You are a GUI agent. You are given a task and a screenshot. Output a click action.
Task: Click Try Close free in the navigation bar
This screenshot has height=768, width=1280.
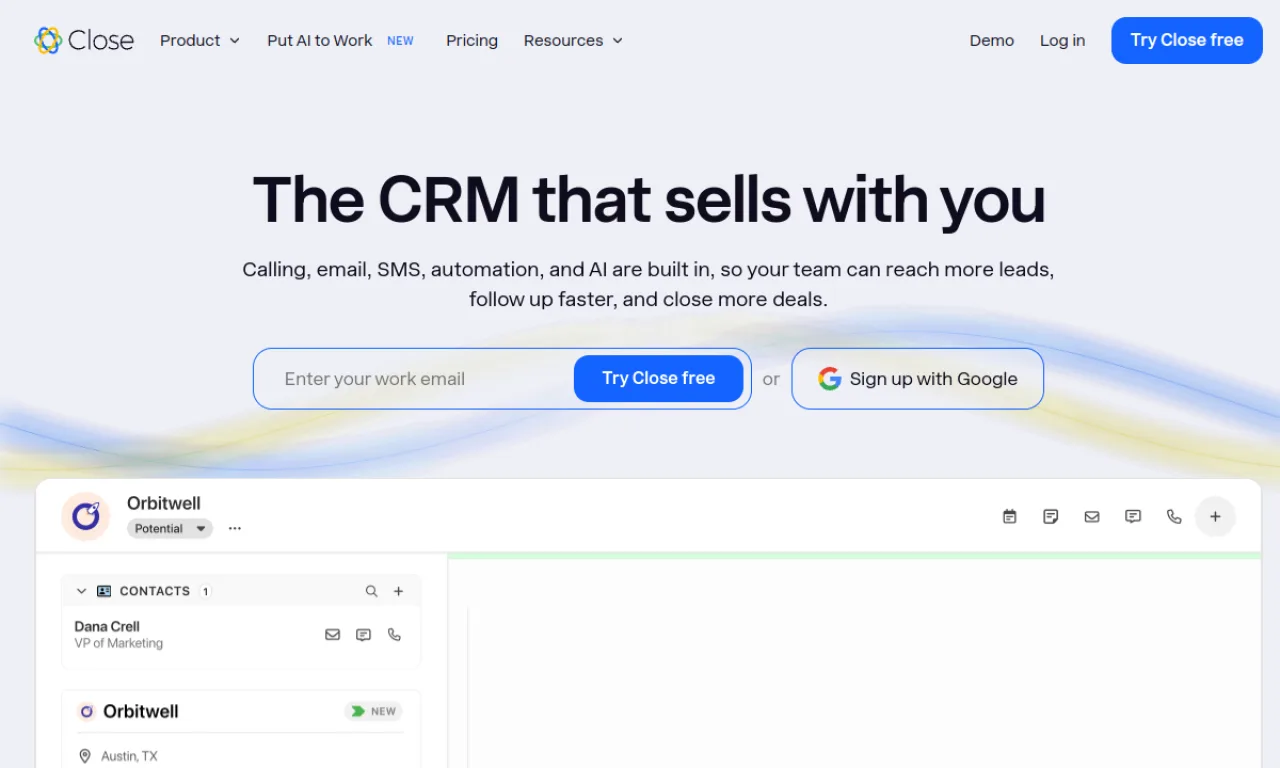tap(1187, 40)
